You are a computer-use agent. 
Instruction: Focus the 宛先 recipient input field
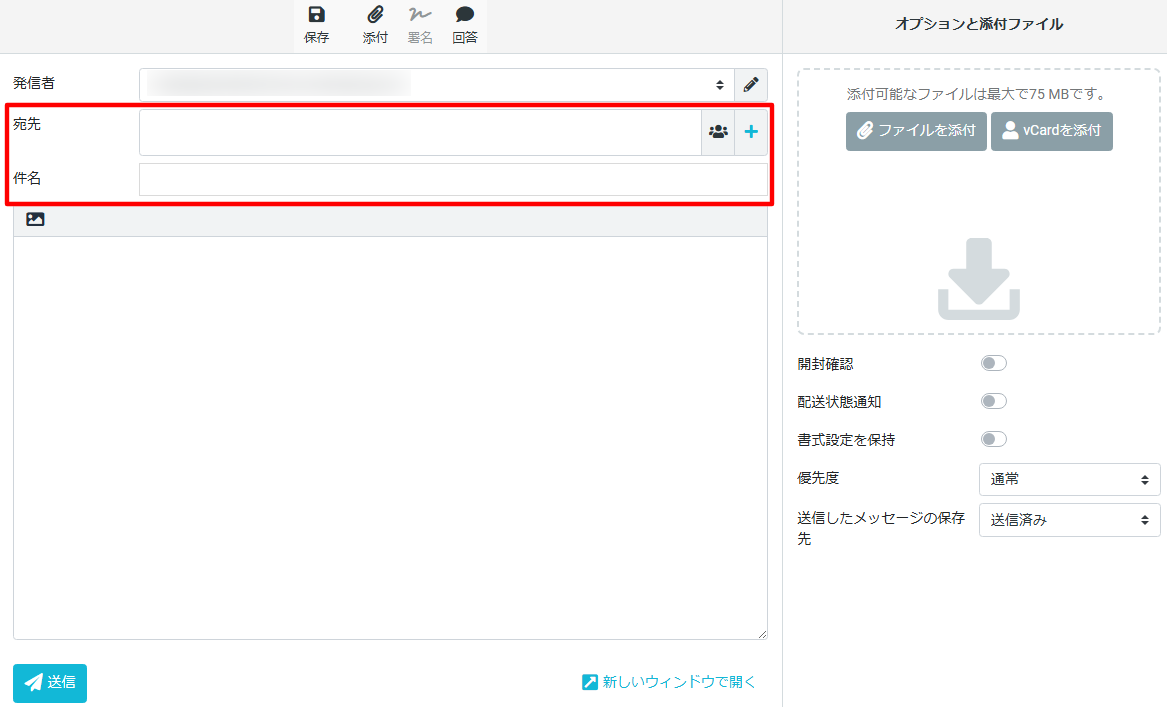[x=421, y=132]
